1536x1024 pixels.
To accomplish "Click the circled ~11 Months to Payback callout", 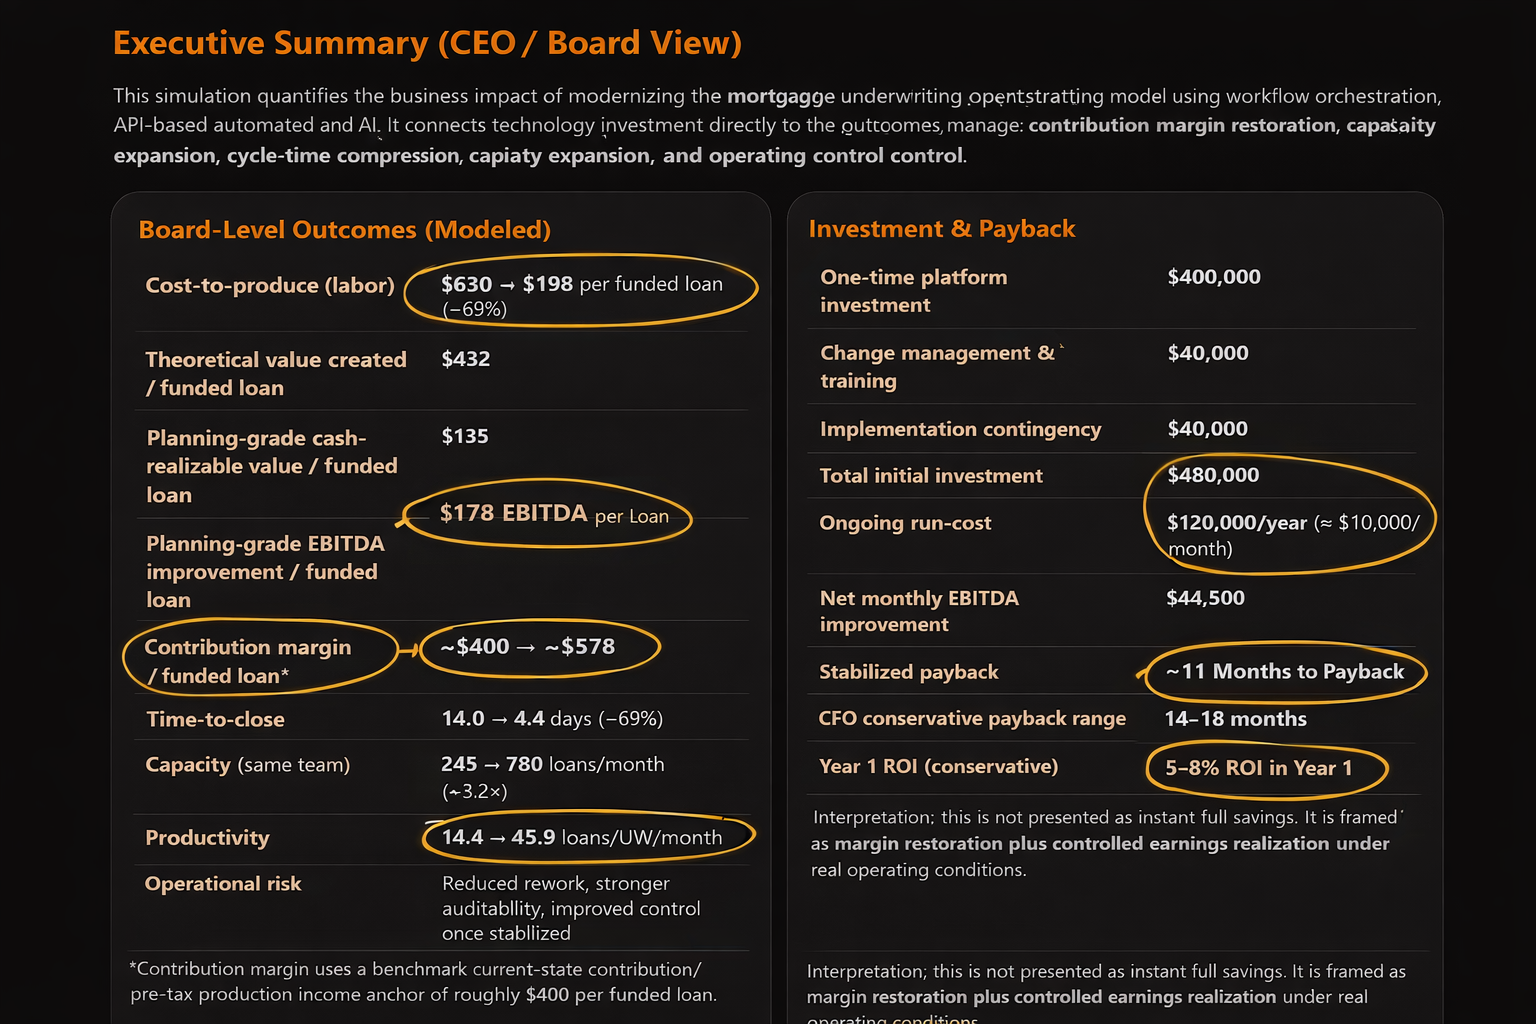I will tap(1284, 672).
